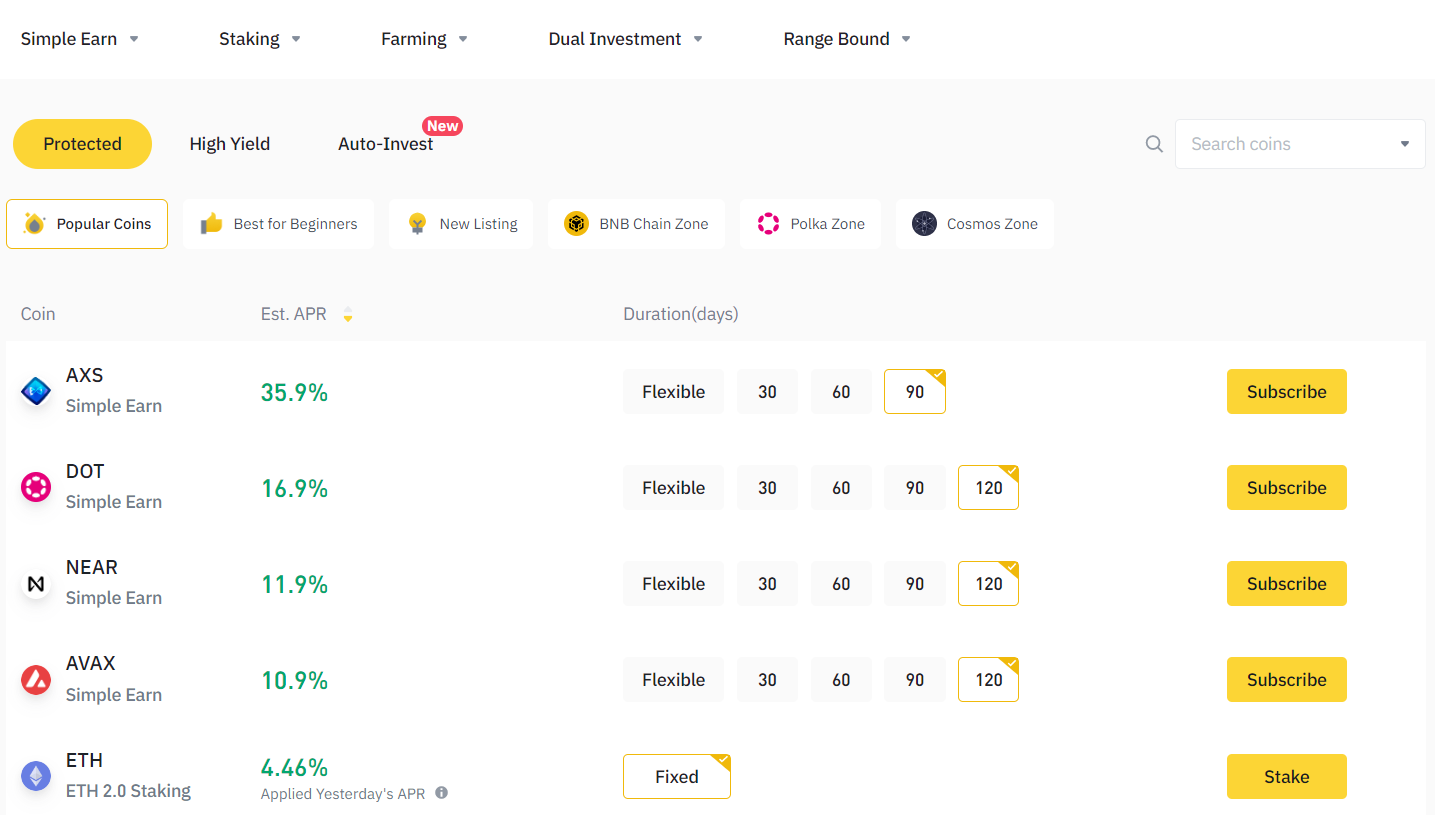Click the AXS coin icon
Viewport: 1435px width, 815px height.
point(36,392)
